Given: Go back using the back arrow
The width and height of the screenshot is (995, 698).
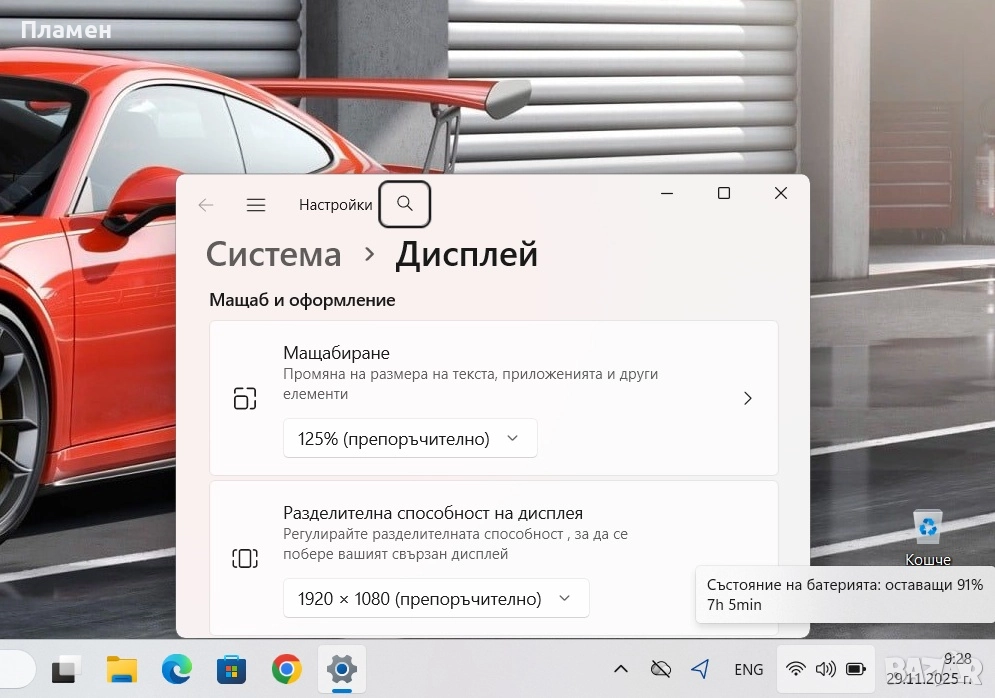Looking at the screenshot, I should [206, 205].
